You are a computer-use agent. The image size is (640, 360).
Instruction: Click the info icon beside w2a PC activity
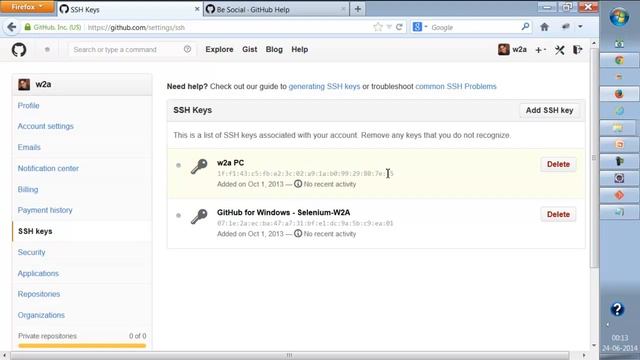tap(298, 184)
